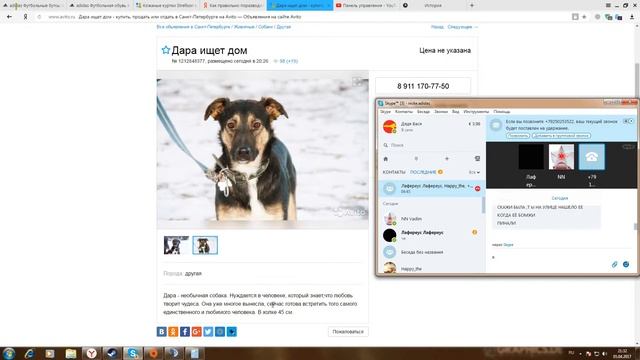Switch to КОНТАКТЫ tab in Skype
Viewport: 640px width, 360px height.
[x=394, y=172]
